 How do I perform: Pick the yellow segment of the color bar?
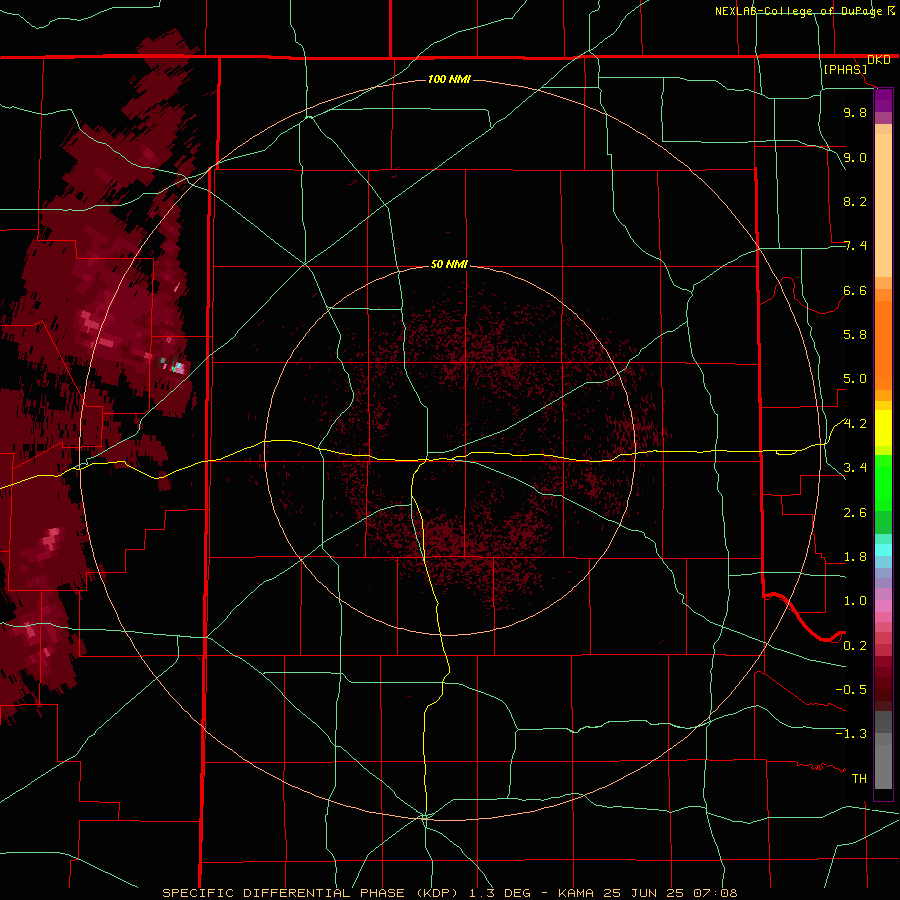(x=883, y=428)
